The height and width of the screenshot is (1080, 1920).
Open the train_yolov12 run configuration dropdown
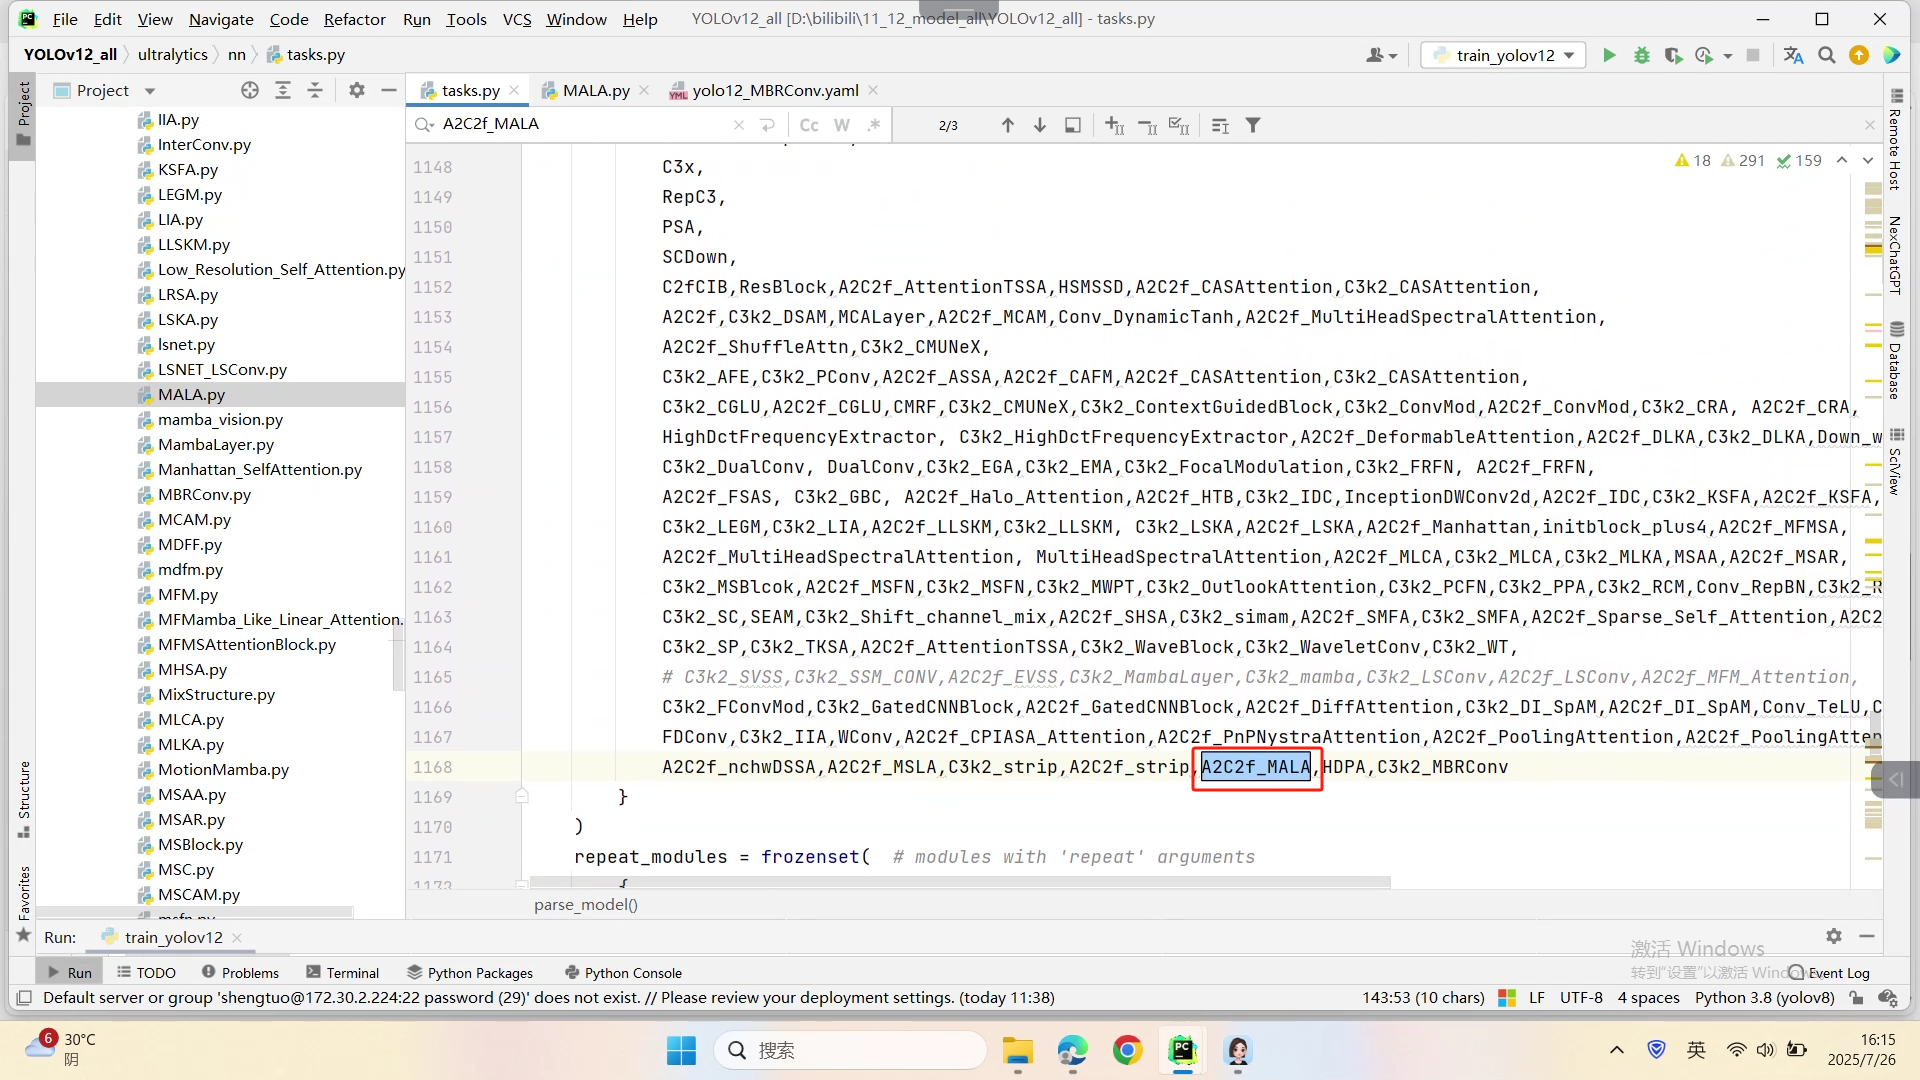pos(1503,56)
